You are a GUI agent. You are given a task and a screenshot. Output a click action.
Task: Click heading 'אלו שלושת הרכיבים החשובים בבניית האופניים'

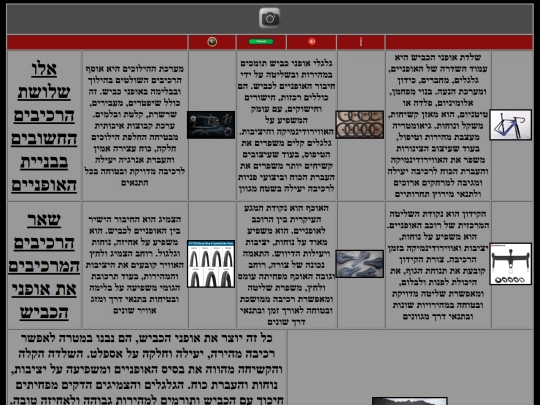[x=44, y=126]
